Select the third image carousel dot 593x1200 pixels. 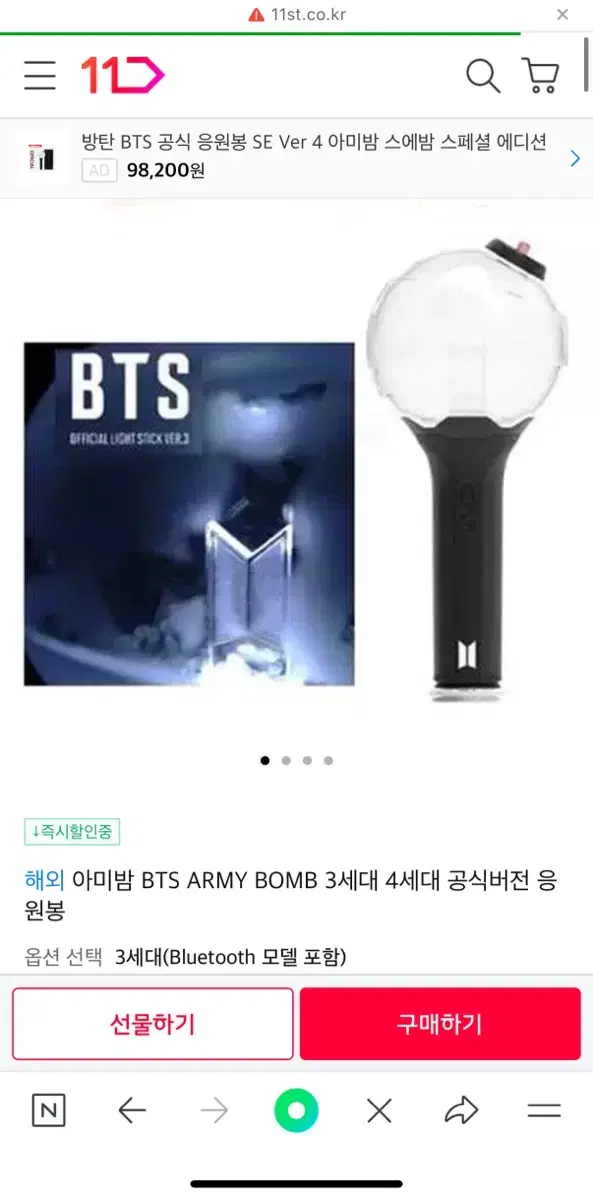pyautogui.click(x=307, y=760)
